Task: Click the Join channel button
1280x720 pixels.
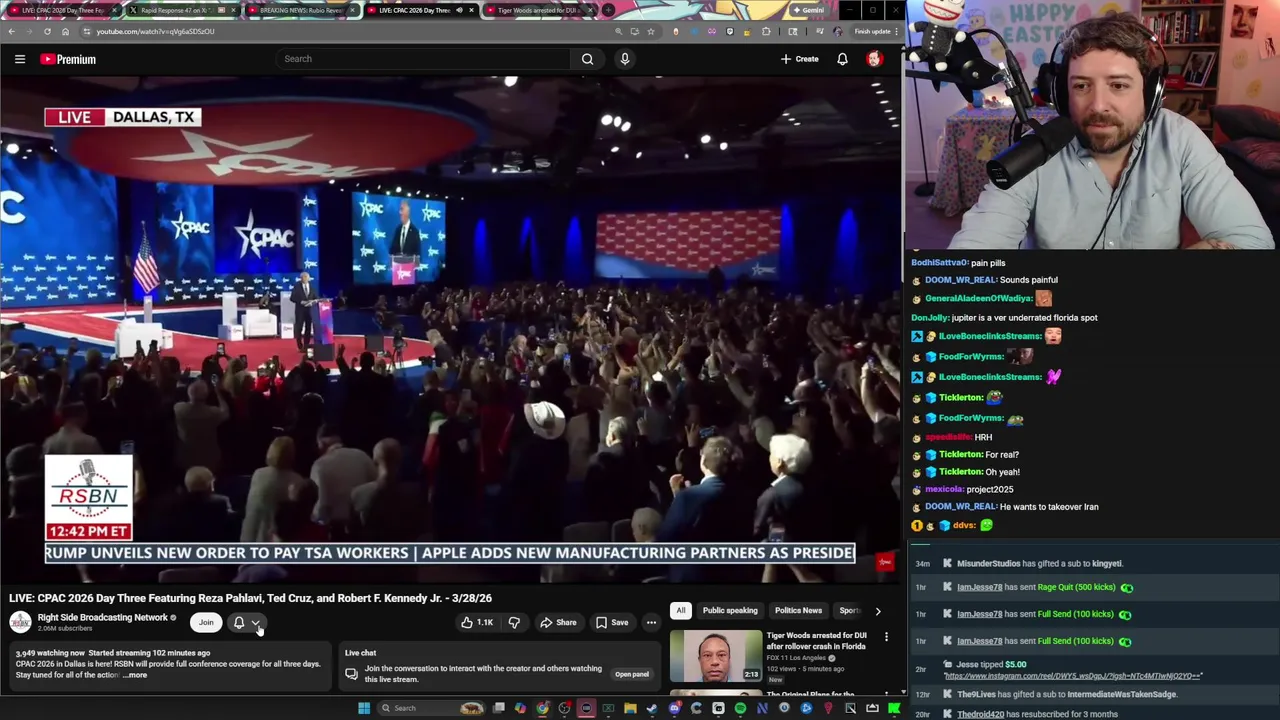Action: point(206,622)
